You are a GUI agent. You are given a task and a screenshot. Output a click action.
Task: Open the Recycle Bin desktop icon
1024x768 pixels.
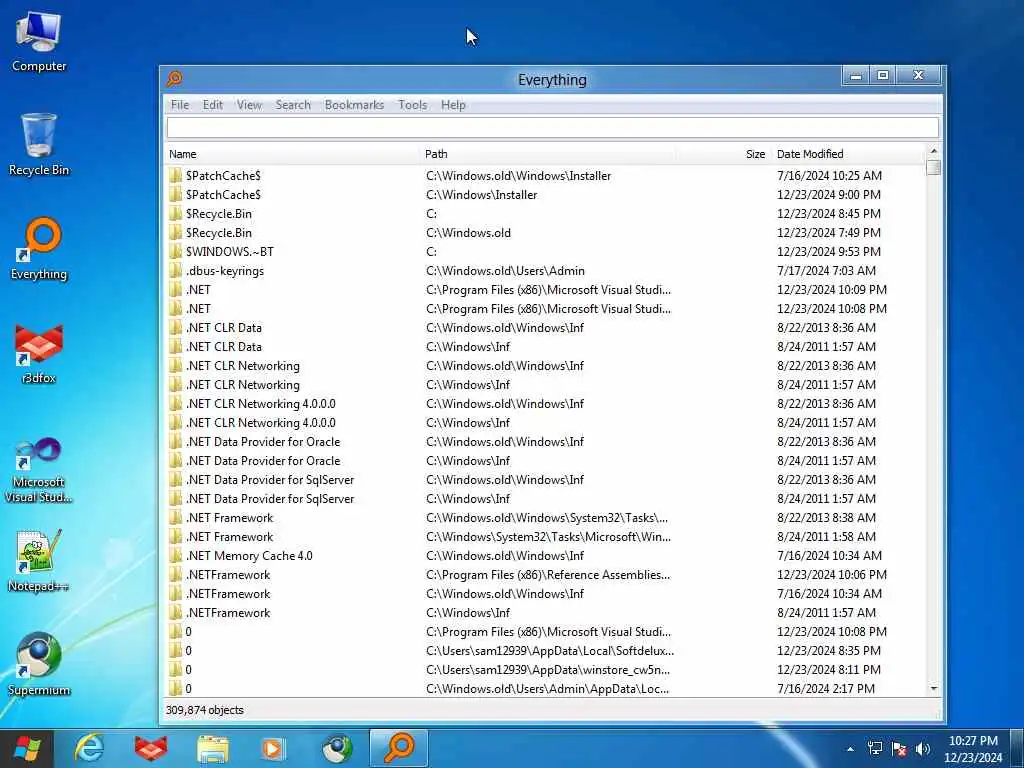(x=39, y=144)
